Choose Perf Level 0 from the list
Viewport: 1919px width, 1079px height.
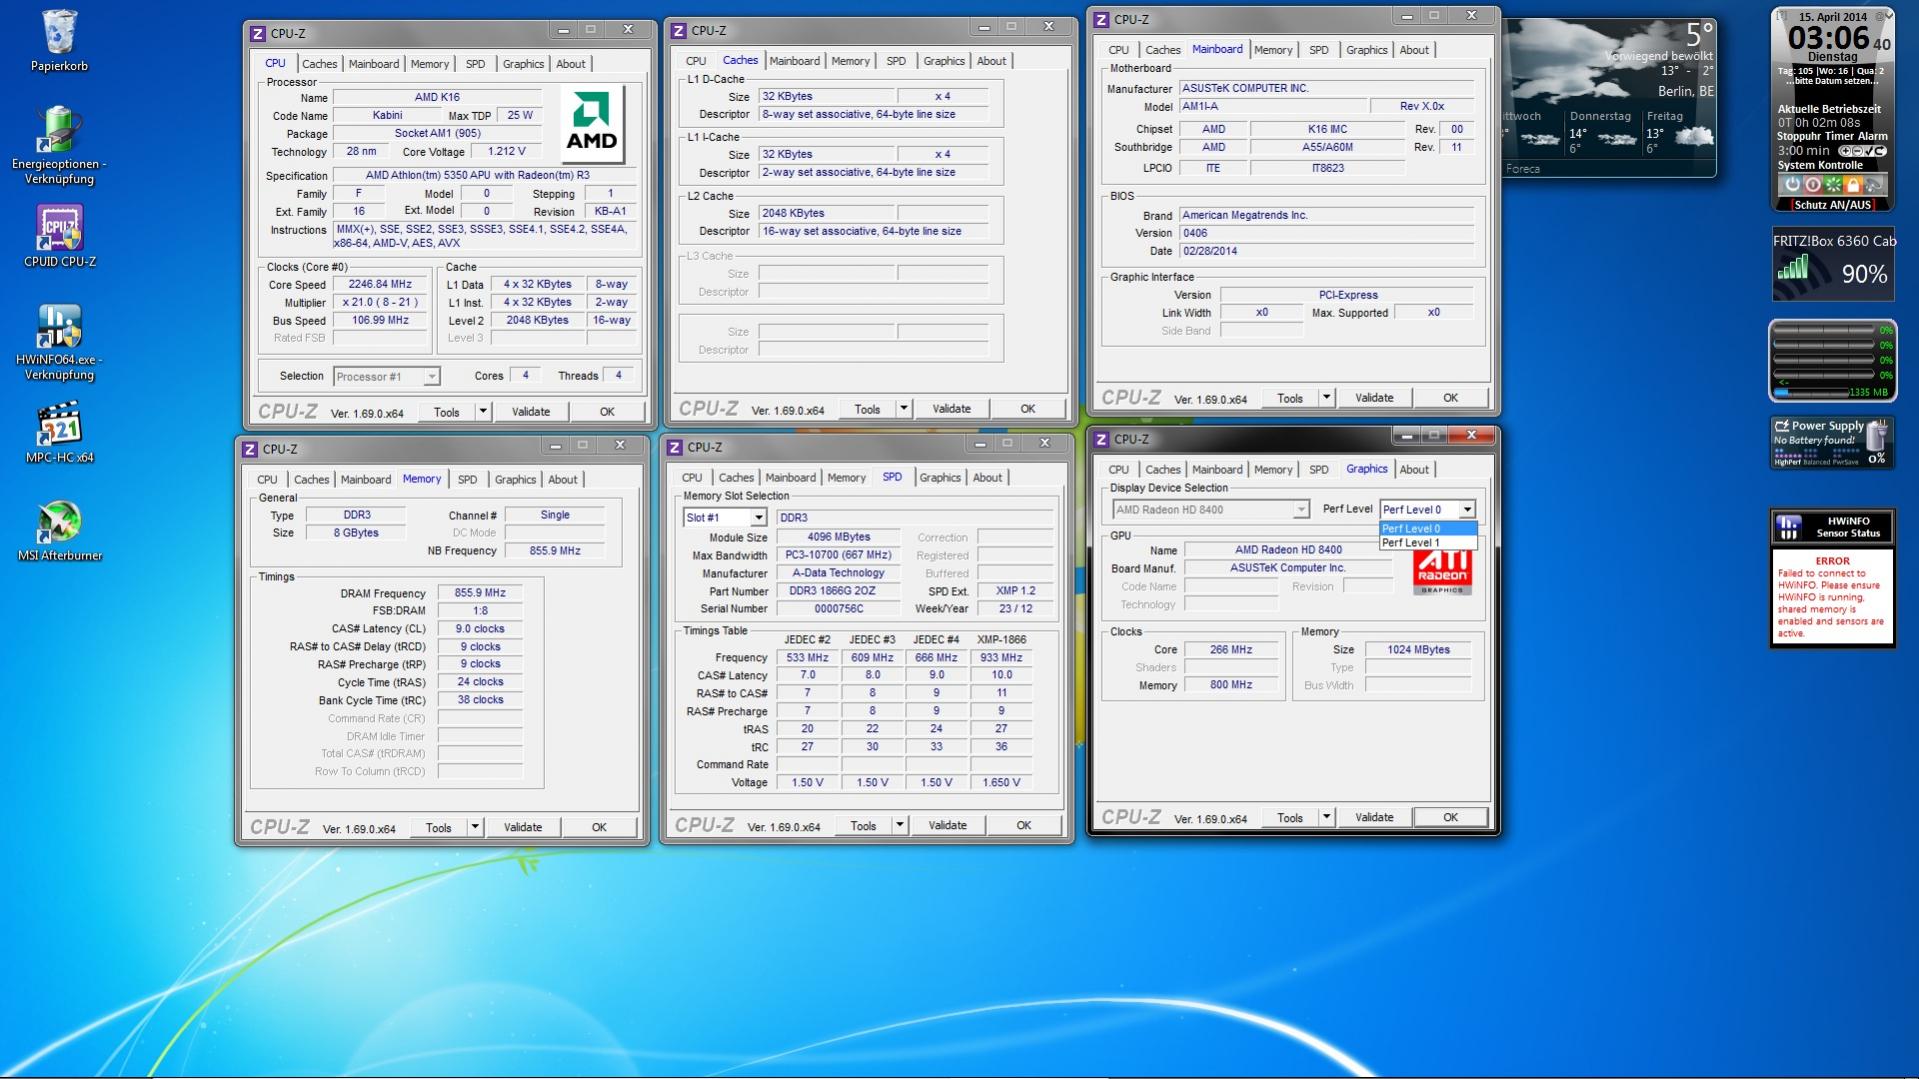pyautogui.click(x=1427, y=529)
